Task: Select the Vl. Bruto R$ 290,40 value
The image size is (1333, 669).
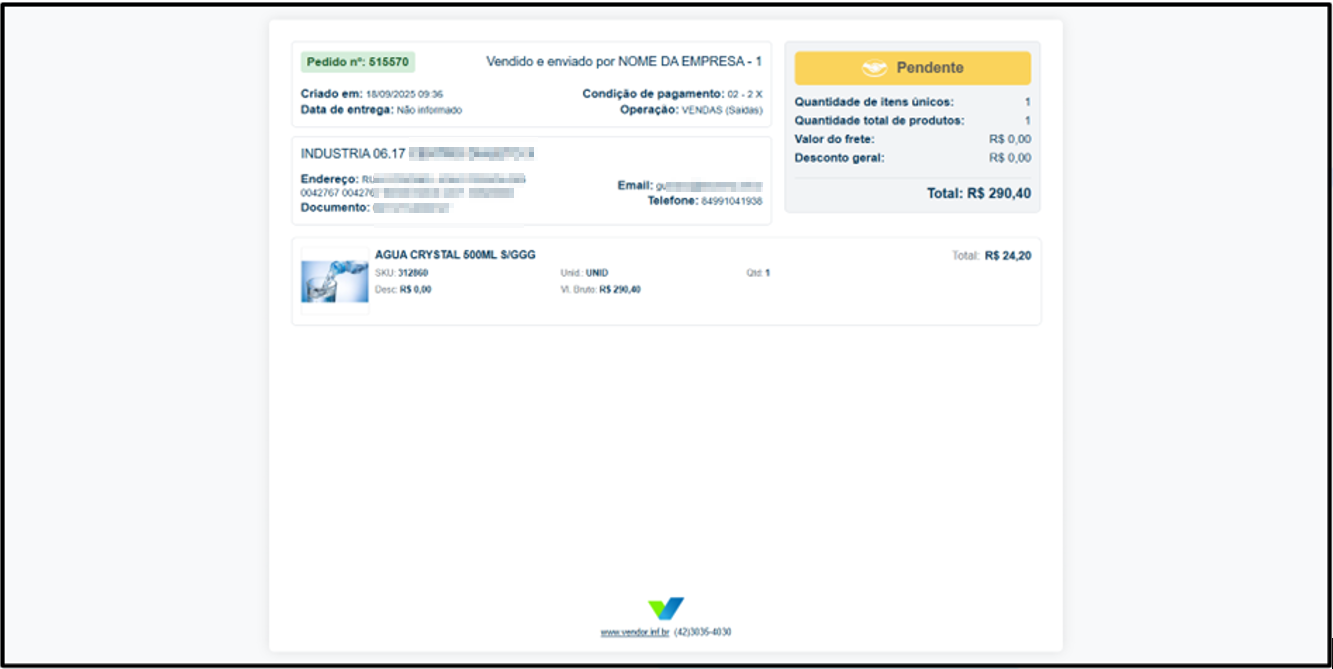Action: pos(620,289)
